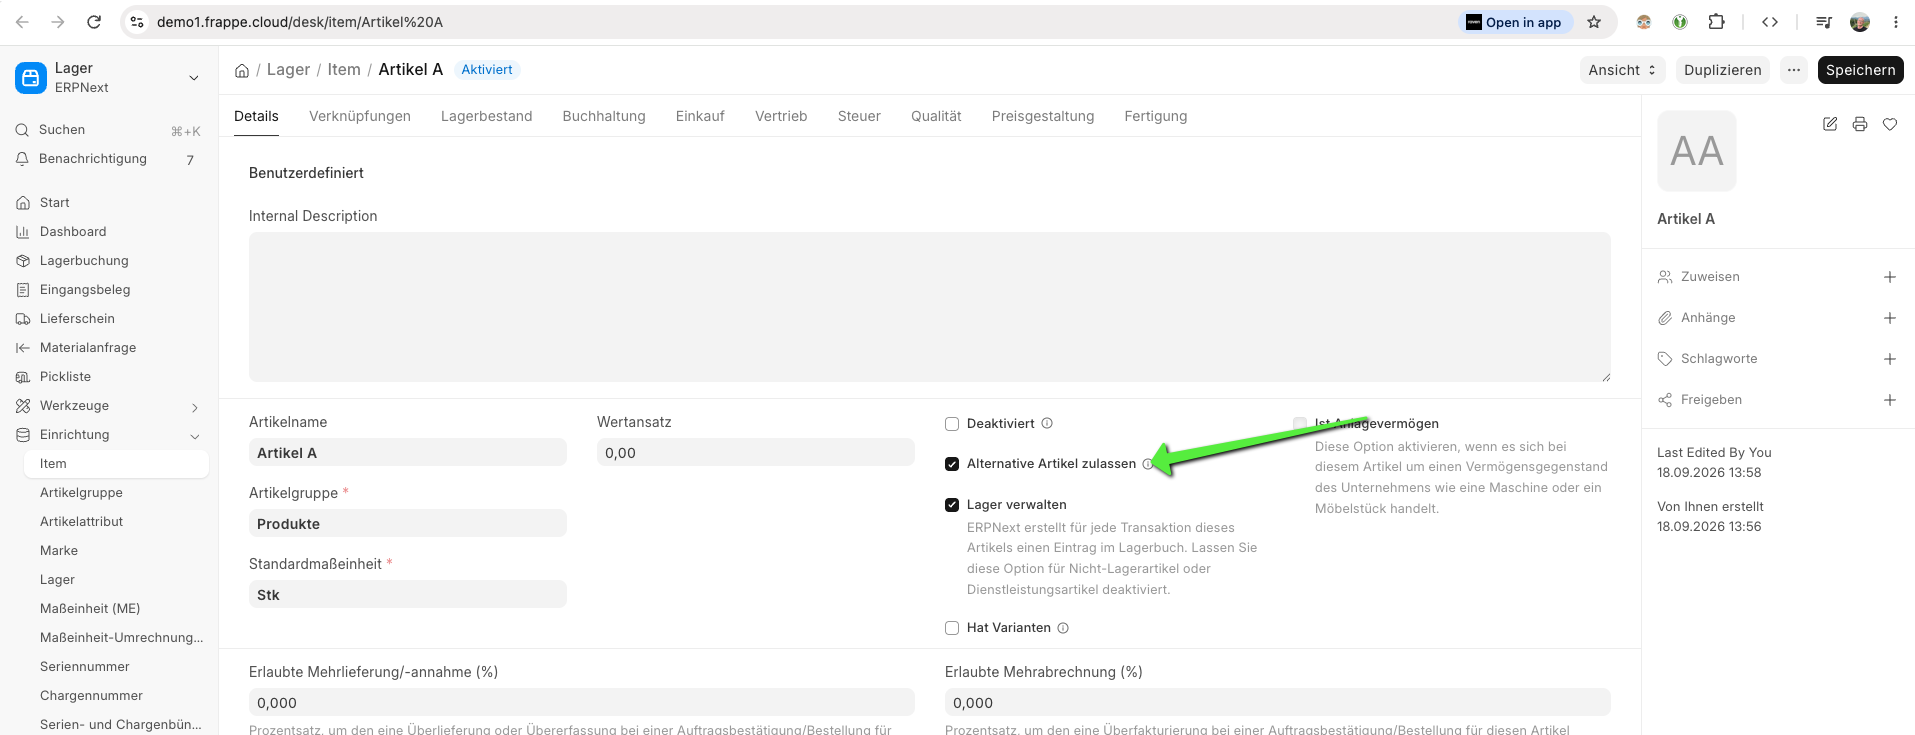Click the info icon beside Hat Varianten
Screen dimensions: 1915x735
tap(1063, 628)
